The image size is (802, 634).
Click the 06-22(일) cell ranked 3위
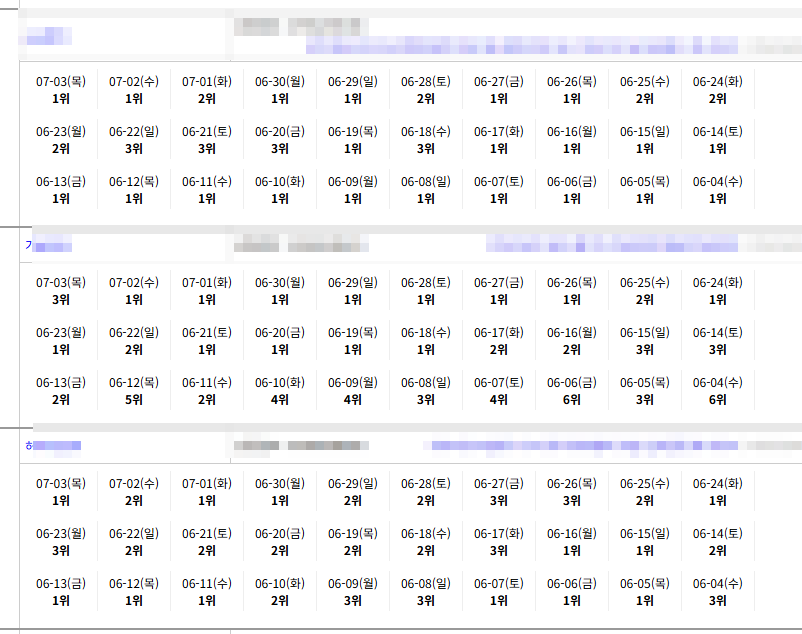[x=134, y=140]
